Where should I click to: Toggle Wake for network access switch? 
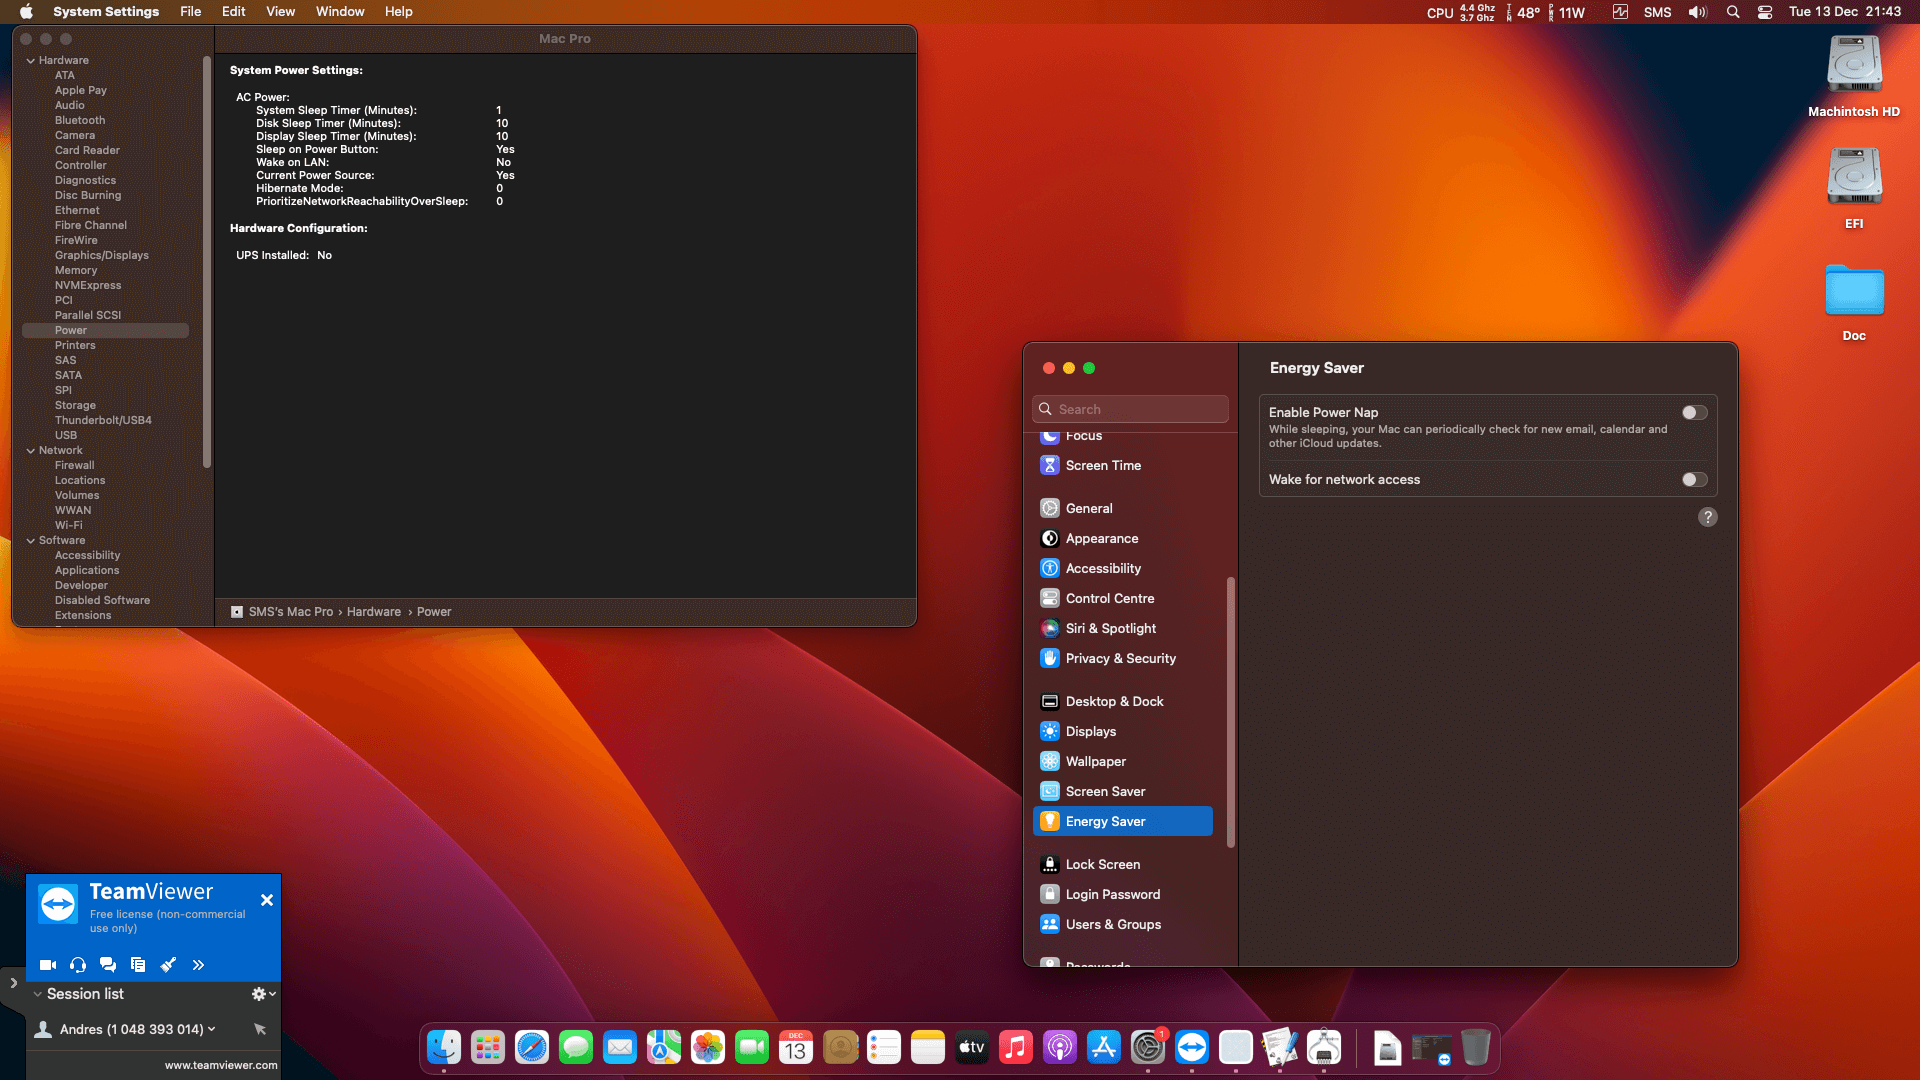[1694, 479]
